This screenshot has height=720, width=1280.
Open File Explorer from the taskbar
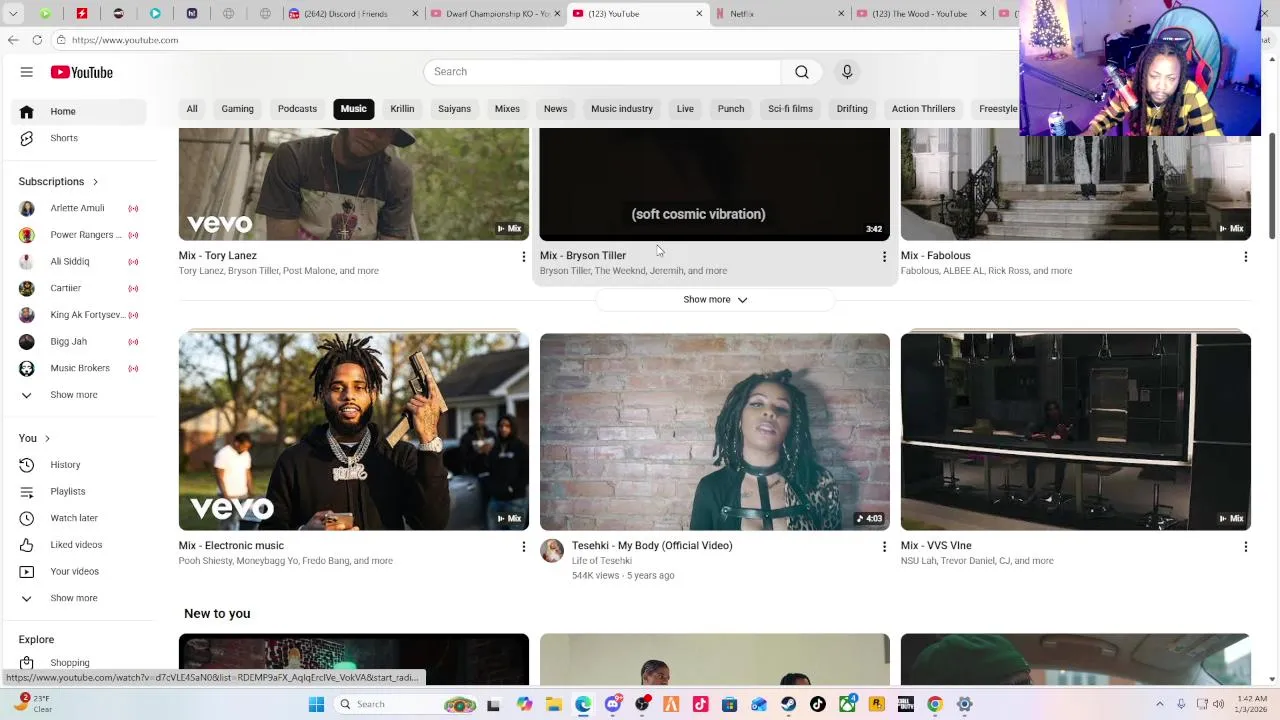pos(554,705)
